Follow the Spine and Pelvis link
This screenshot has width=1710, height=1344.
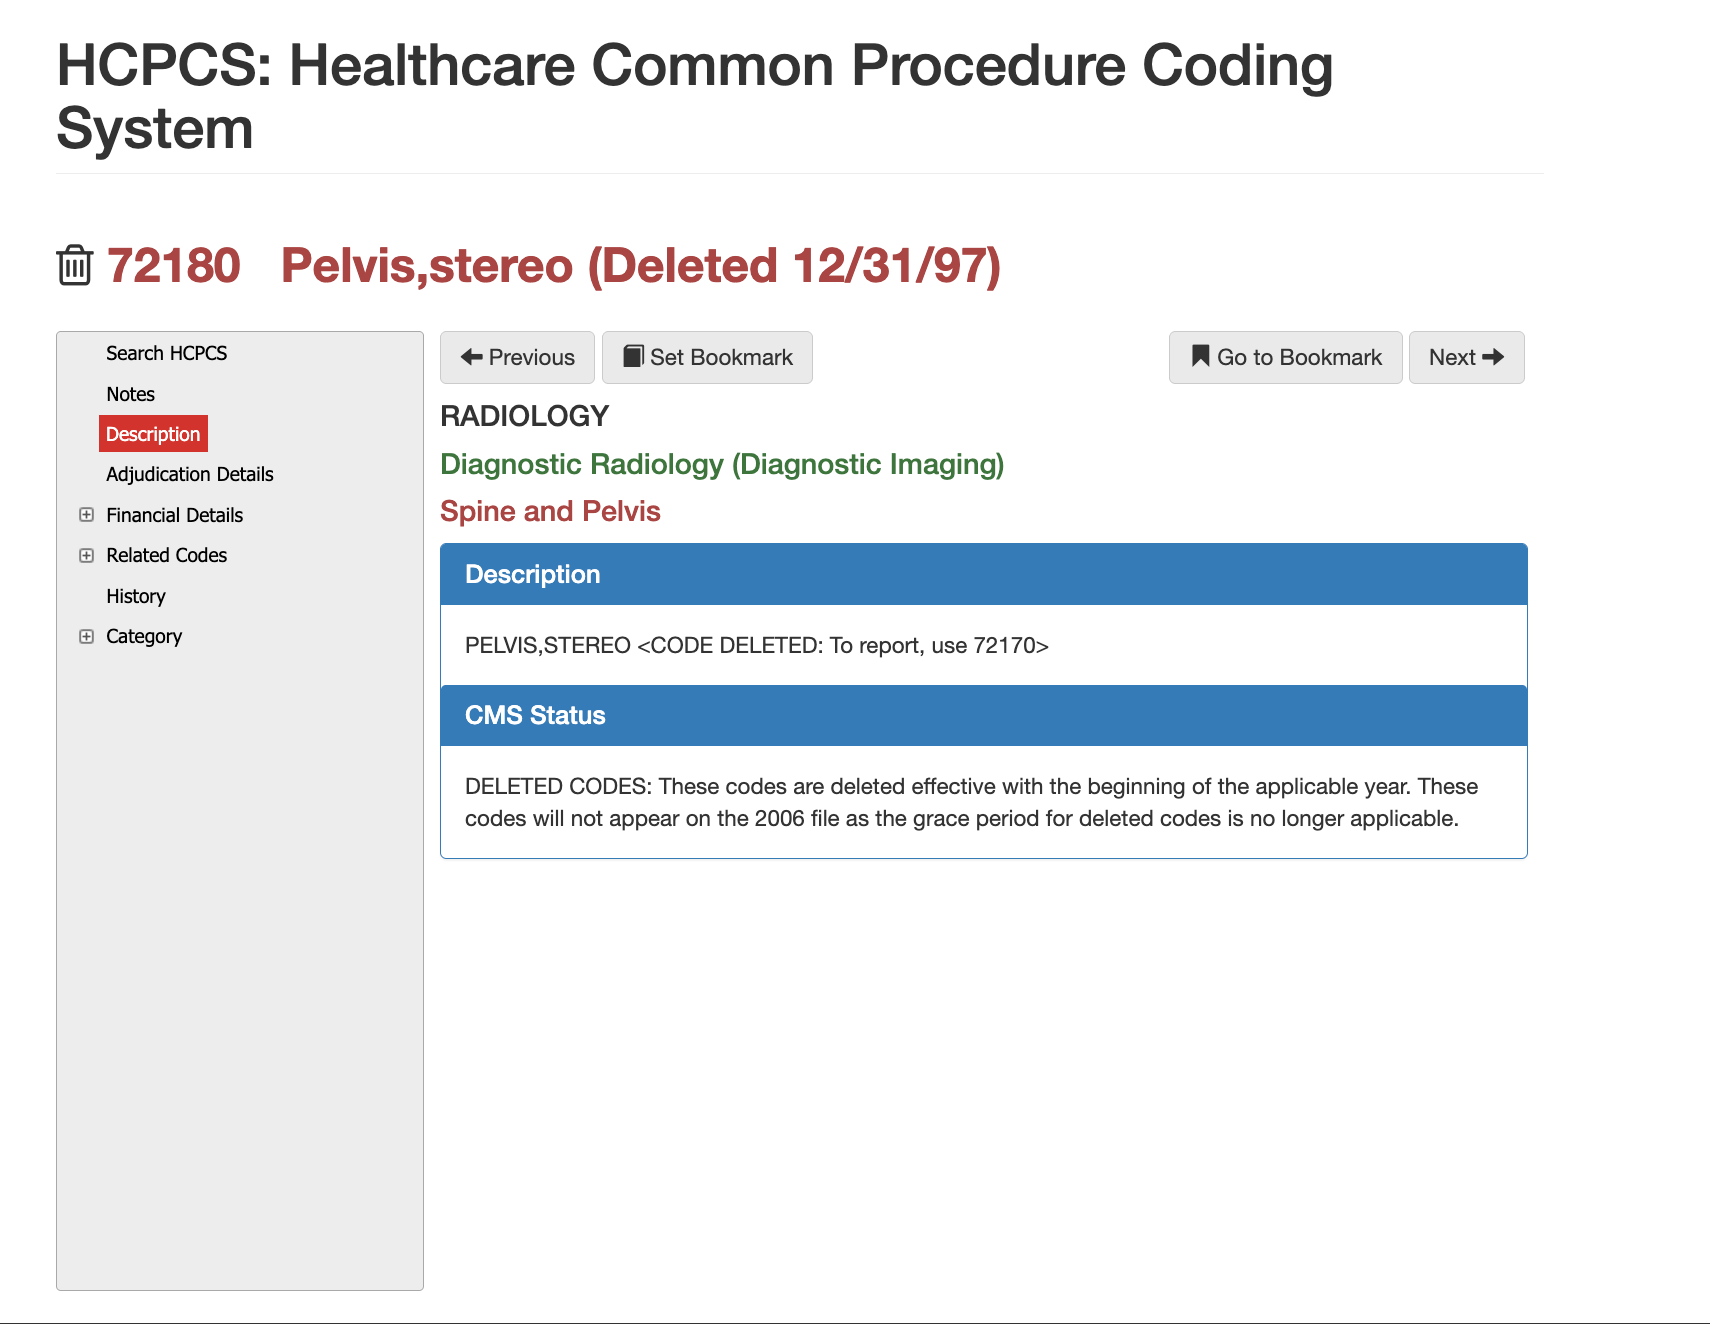coord(550,511)
